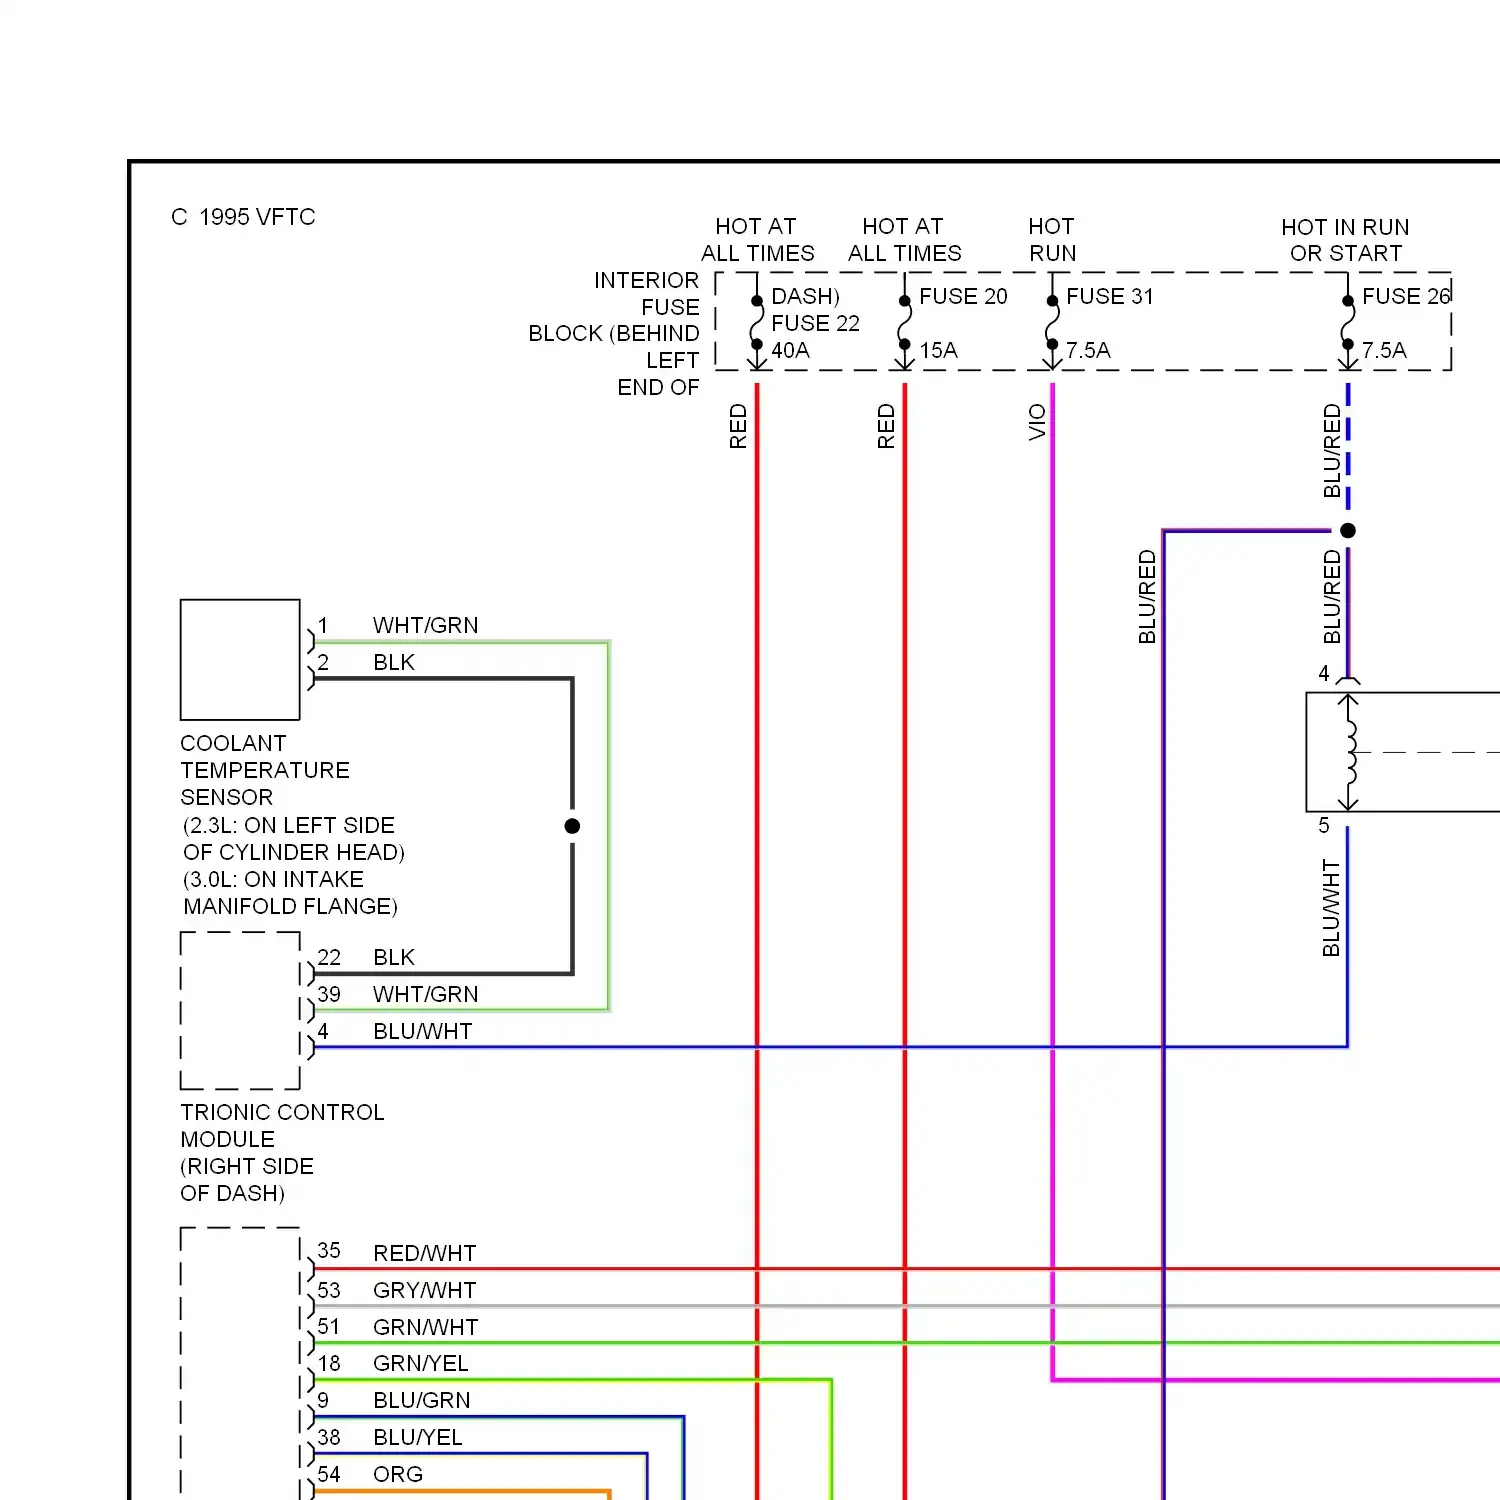Image resolution: width=1500 pixels, height=1500 pixels.
Task: Select pin 9 'BLU/GRN' wire label
Action: pyautogui.click(x=421, y=1400)
